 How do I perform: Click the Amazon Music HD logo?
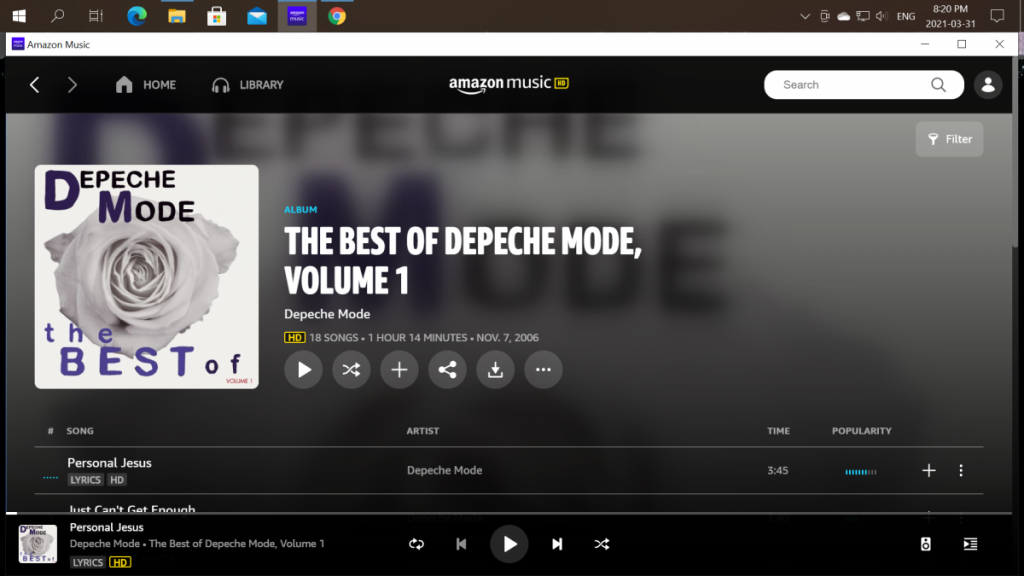[x=509, y=84]
